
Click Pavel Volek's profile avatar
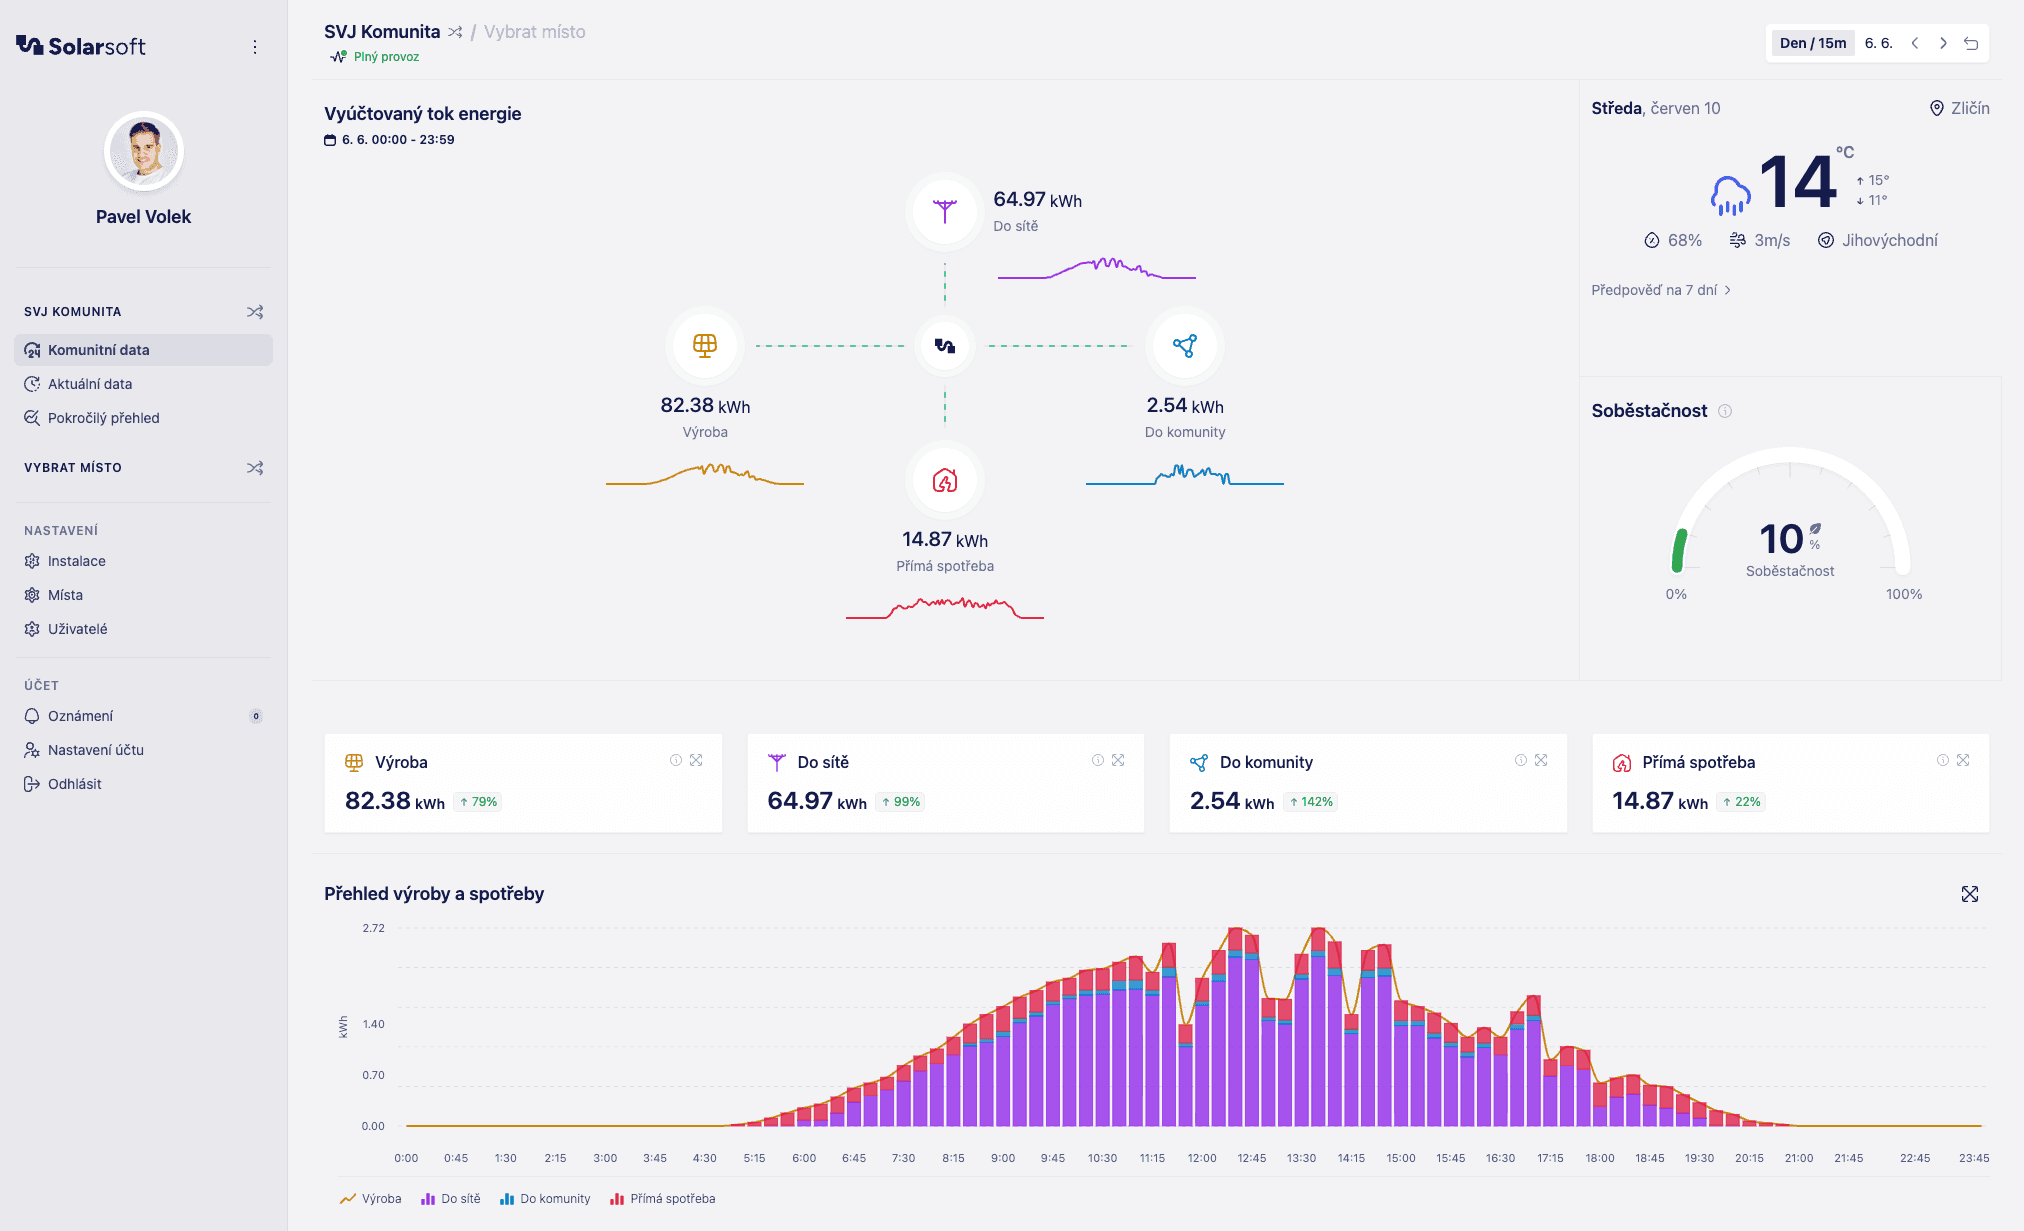[x=144, y=151]
